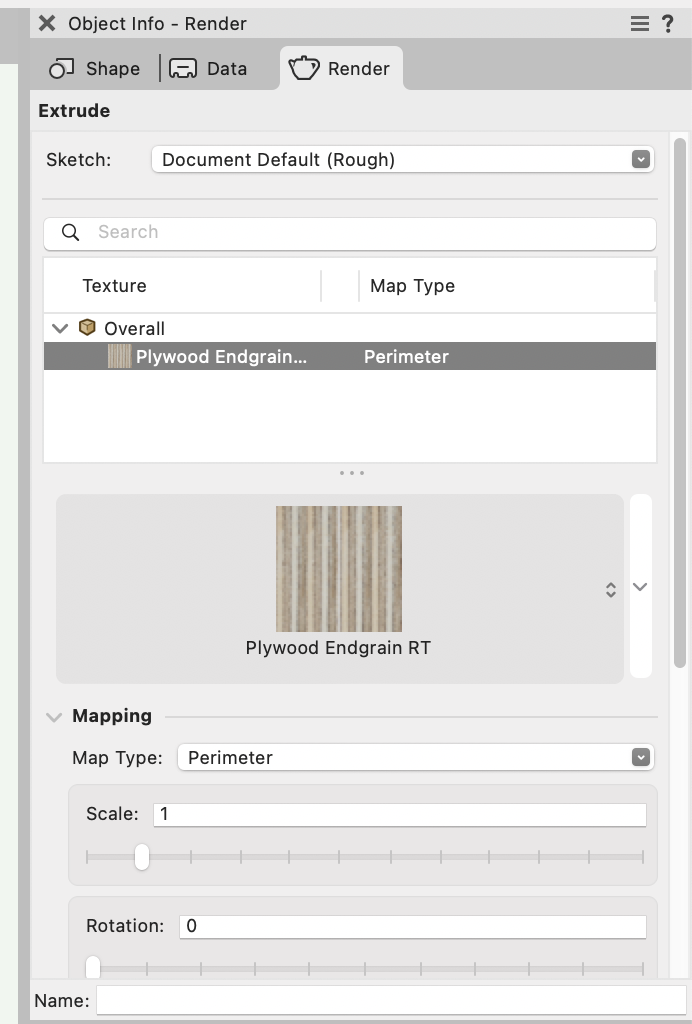This screenshot has width=692, height=1024.
Task: Open the palette hamburger menu
Action: pos(640,23)
